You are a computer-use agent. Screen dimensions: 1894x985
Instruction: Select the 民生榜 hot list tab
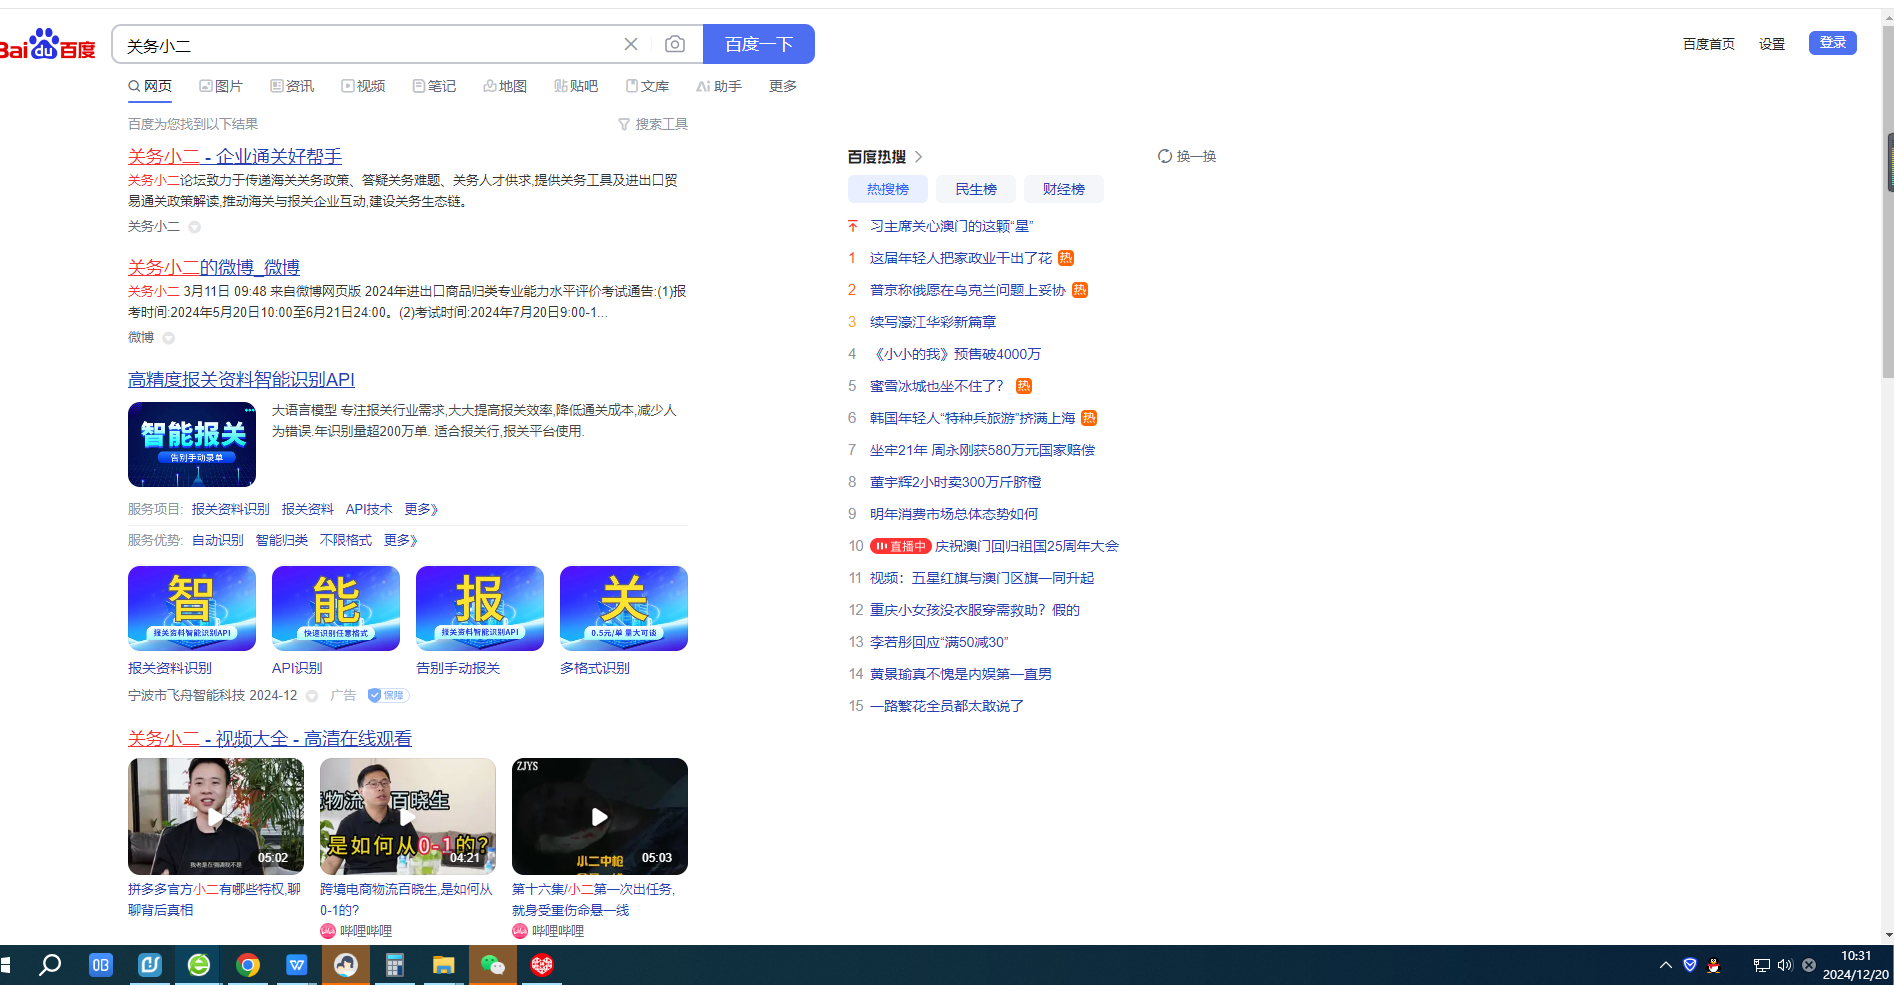(976, 189)
